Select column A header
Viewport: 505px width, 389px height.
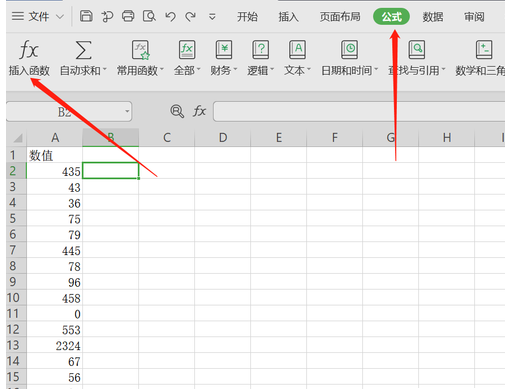tap(55, 138)
